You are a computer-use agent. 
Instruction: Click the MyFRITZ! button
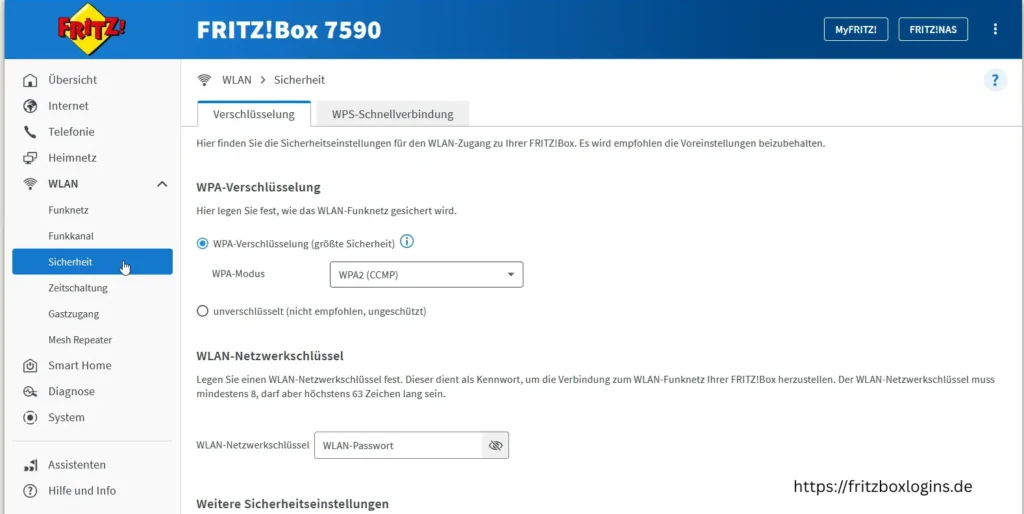click(856, 29)
